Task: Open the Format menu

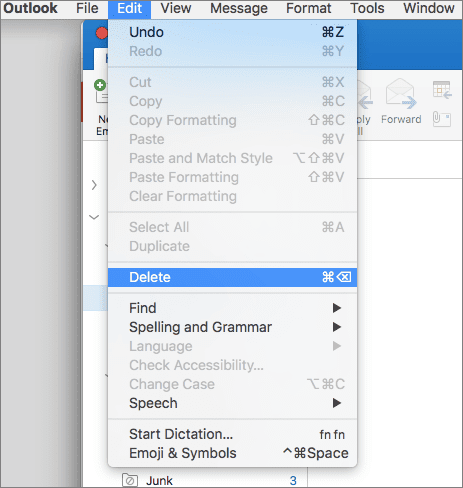Action: (x=309, y=8)
